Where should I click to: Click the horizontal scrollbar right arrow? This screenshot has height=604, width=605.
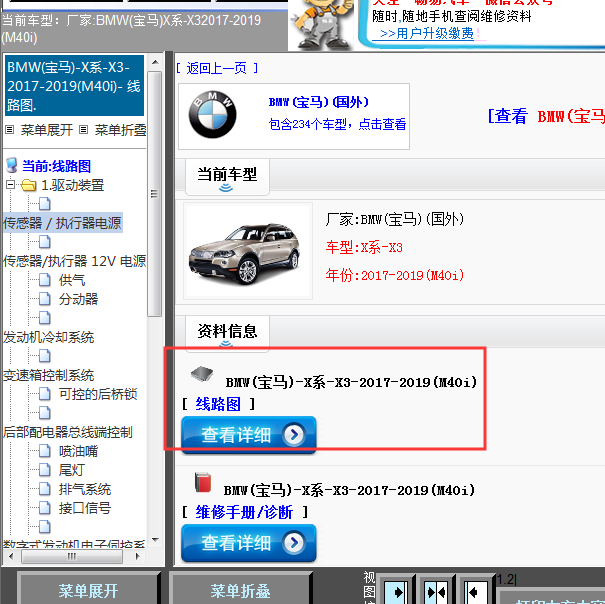click(x=137, y=556)
